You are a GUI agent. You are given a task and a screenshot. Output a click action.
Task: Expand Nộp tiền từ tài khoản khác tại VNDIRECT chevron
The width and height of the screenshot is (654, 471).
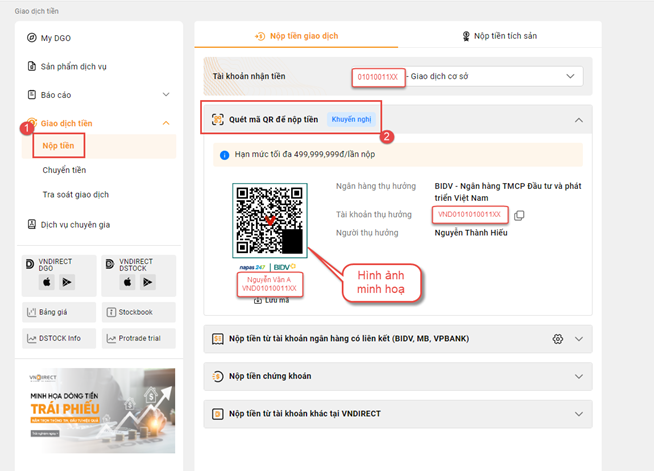579,414
